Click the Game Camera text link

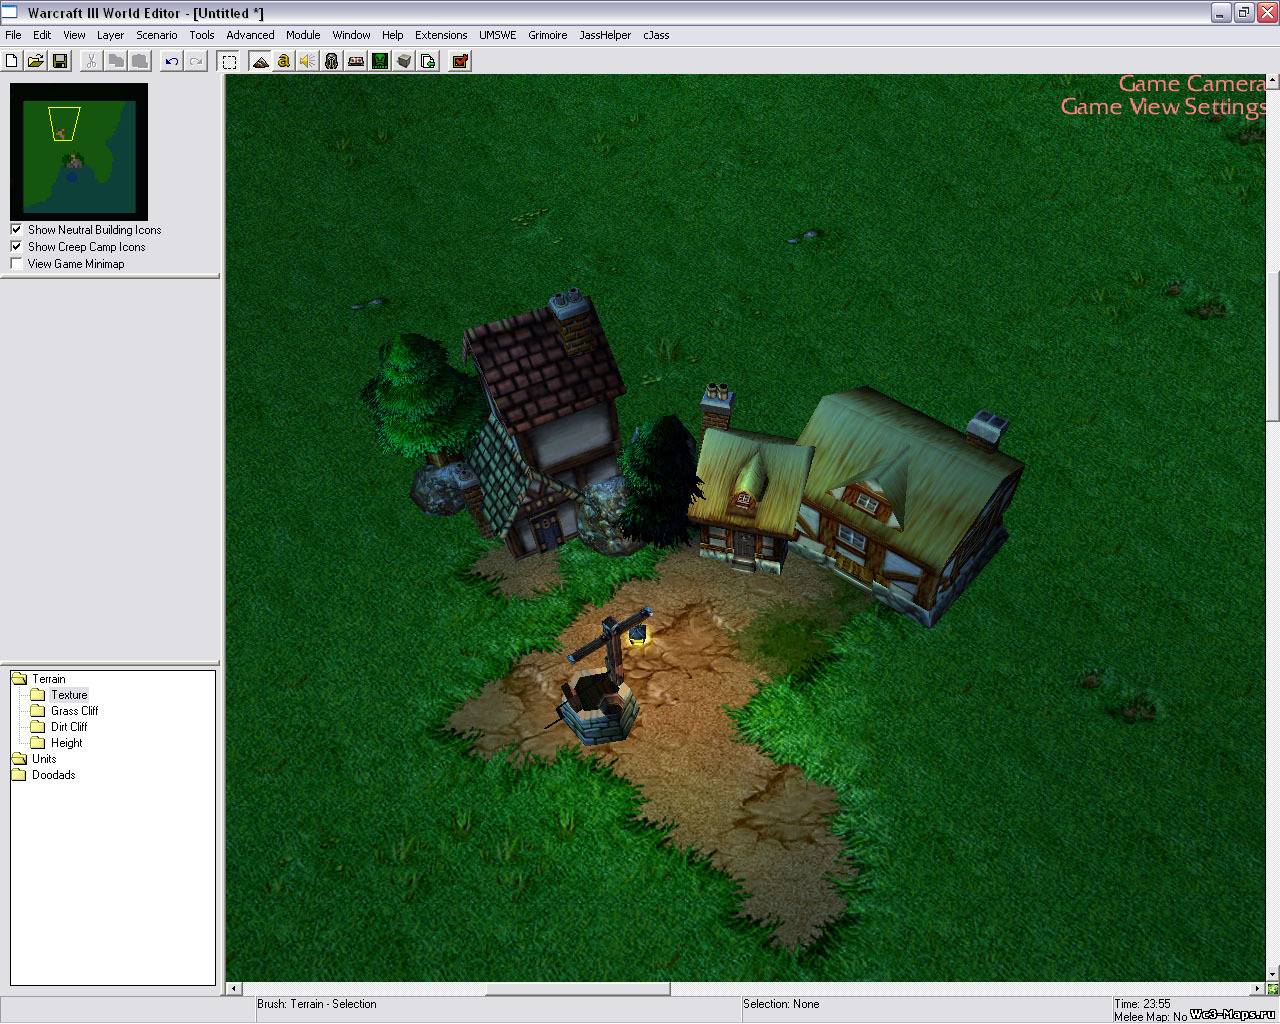click(1191, 84)
